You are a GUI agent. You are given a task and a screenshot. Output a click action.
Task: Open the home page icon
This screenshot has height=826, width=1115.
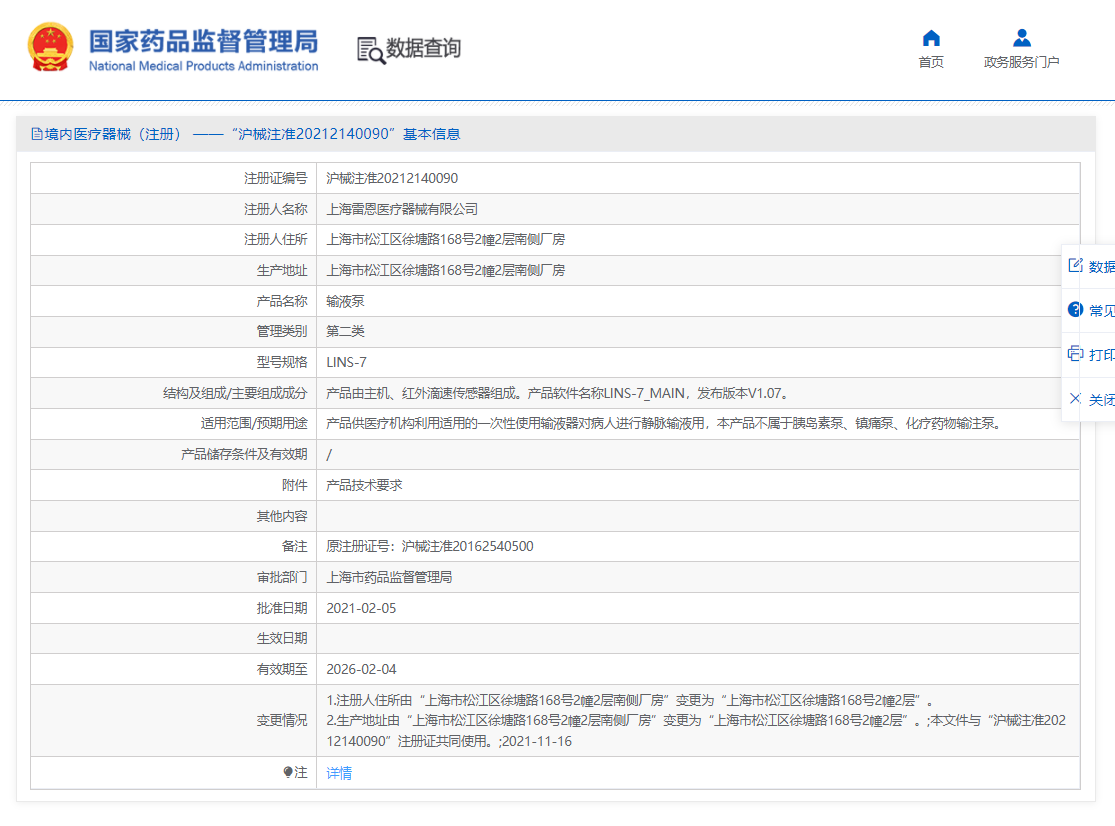click(x=931, y=38)
